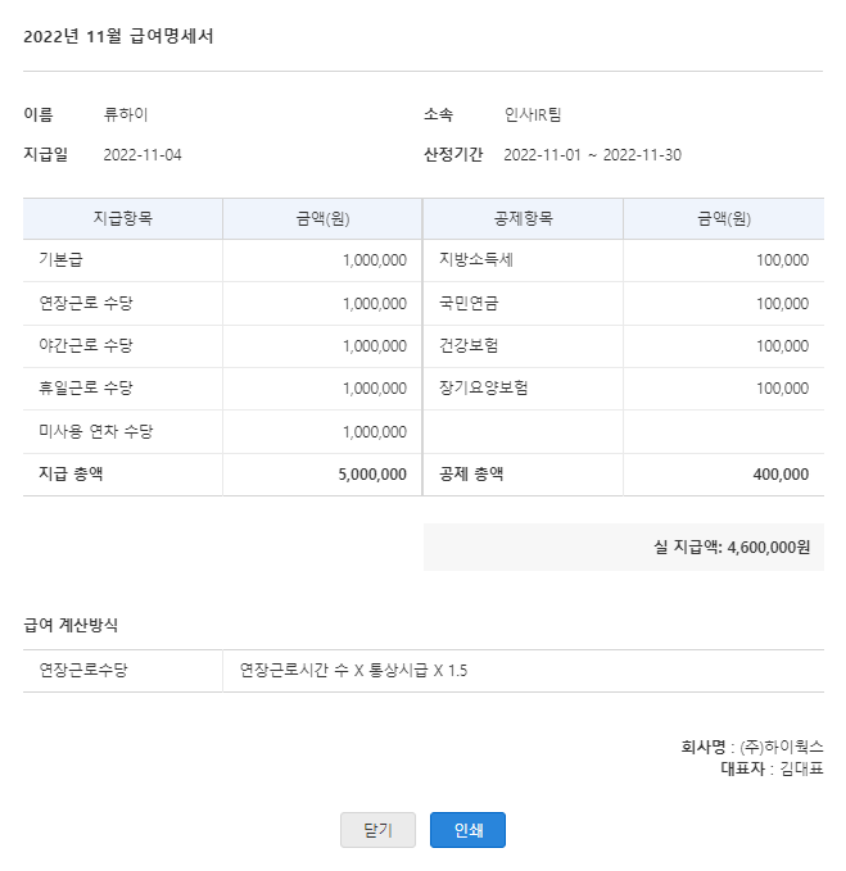Click the 2022년 11월 급여명세서 title

[x=118, y=37]
